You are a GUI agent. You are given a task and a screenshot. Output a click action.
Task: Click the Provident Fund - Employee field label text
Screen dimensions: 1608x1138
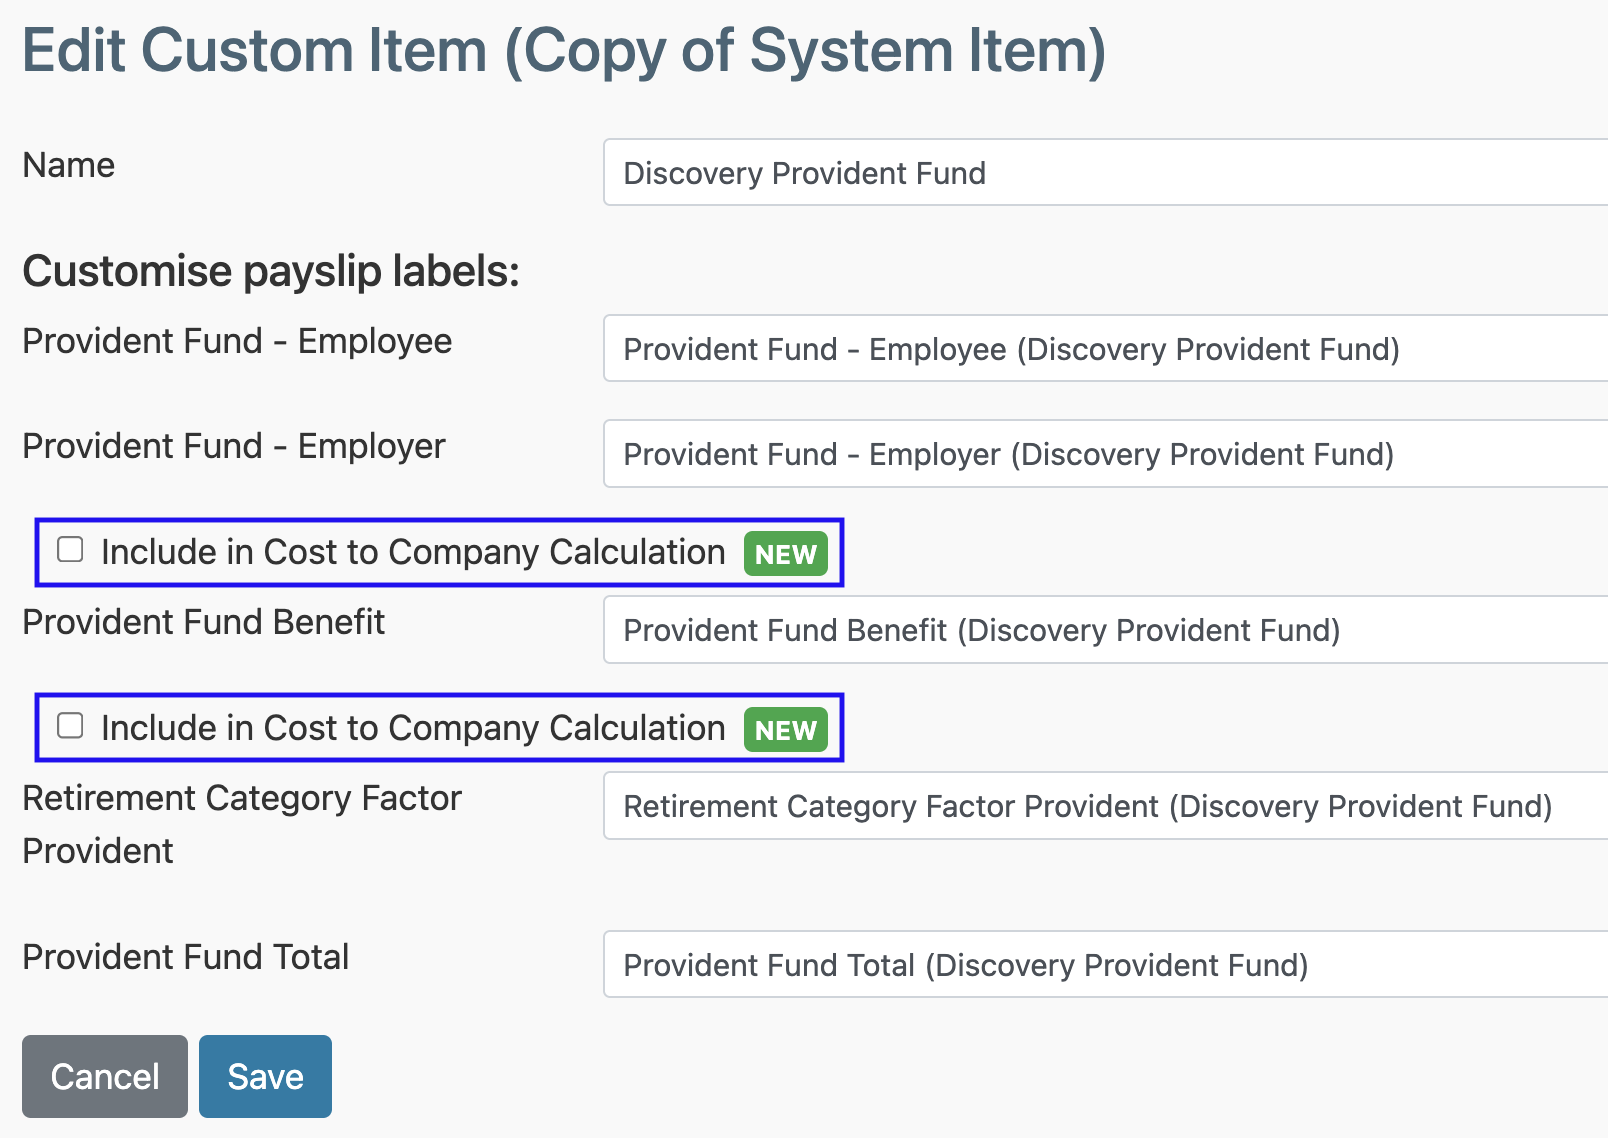click(x=237, y=341)
